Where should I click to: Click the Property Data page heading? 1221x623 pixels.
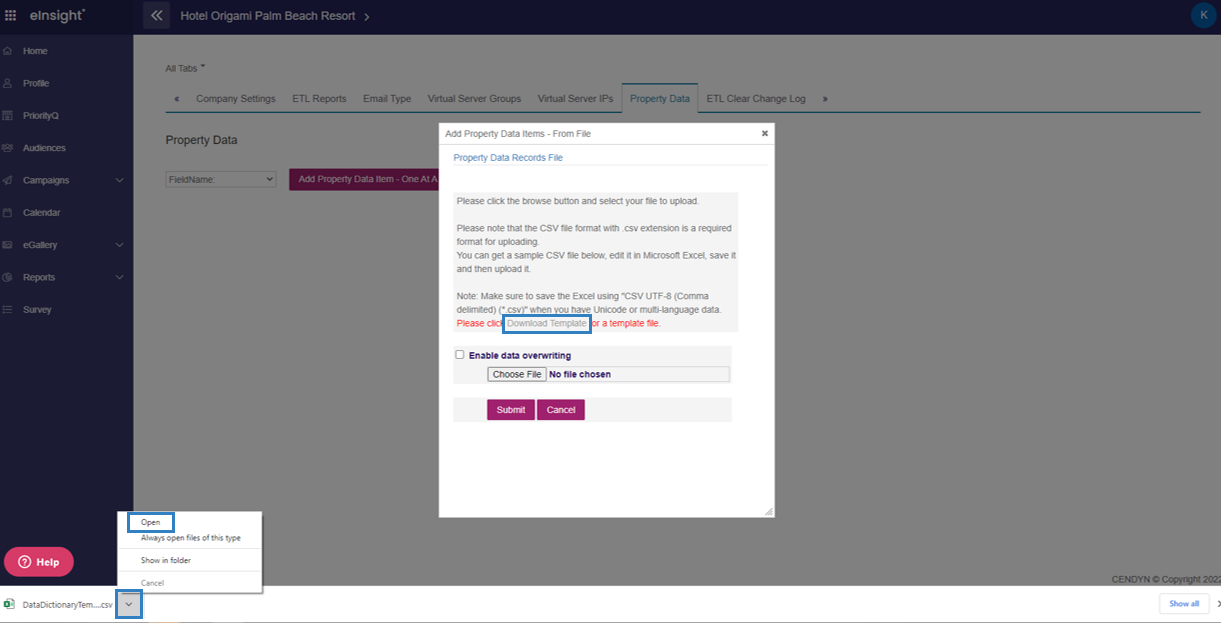(201, 140)
